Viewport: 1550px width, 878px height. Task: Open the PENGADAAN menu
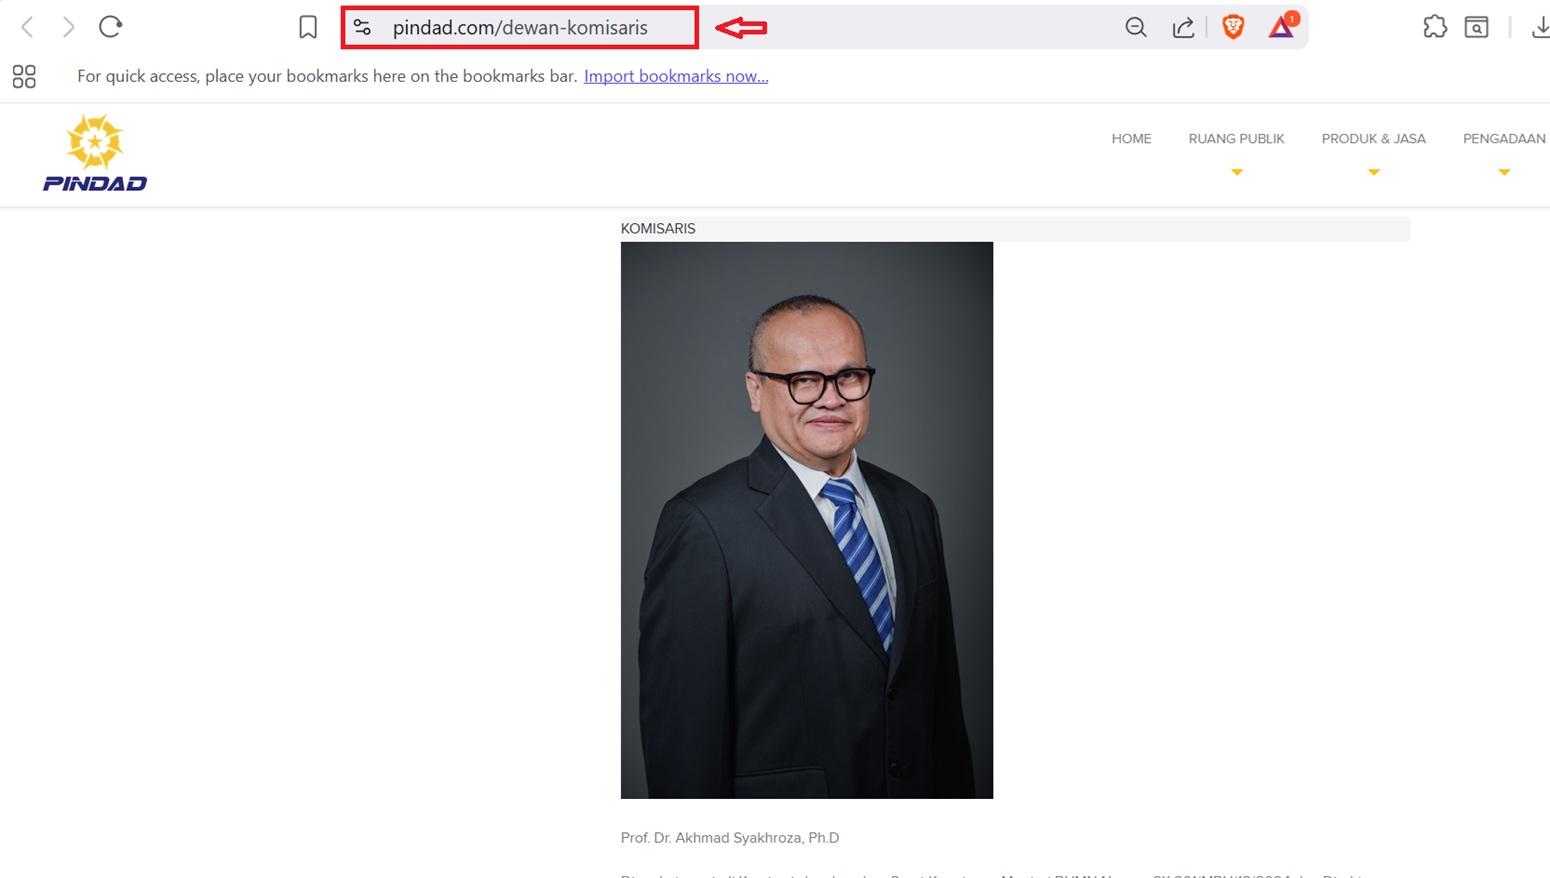point(1504,139)
